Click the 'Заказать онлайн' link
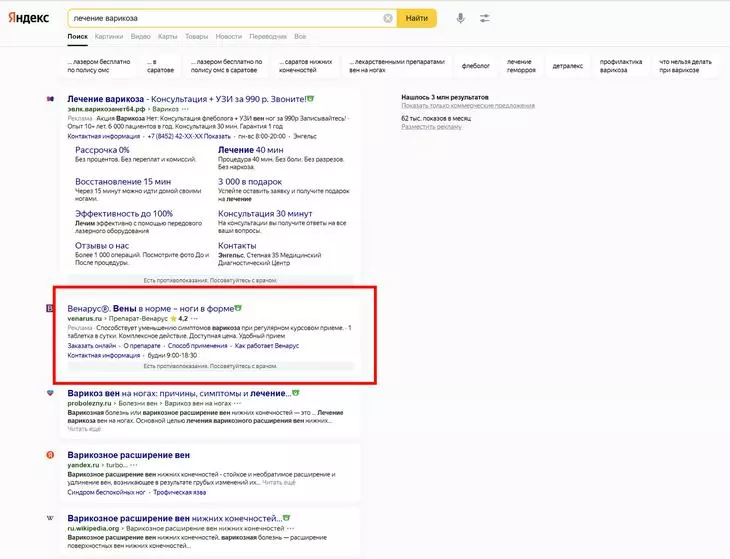 92,346
